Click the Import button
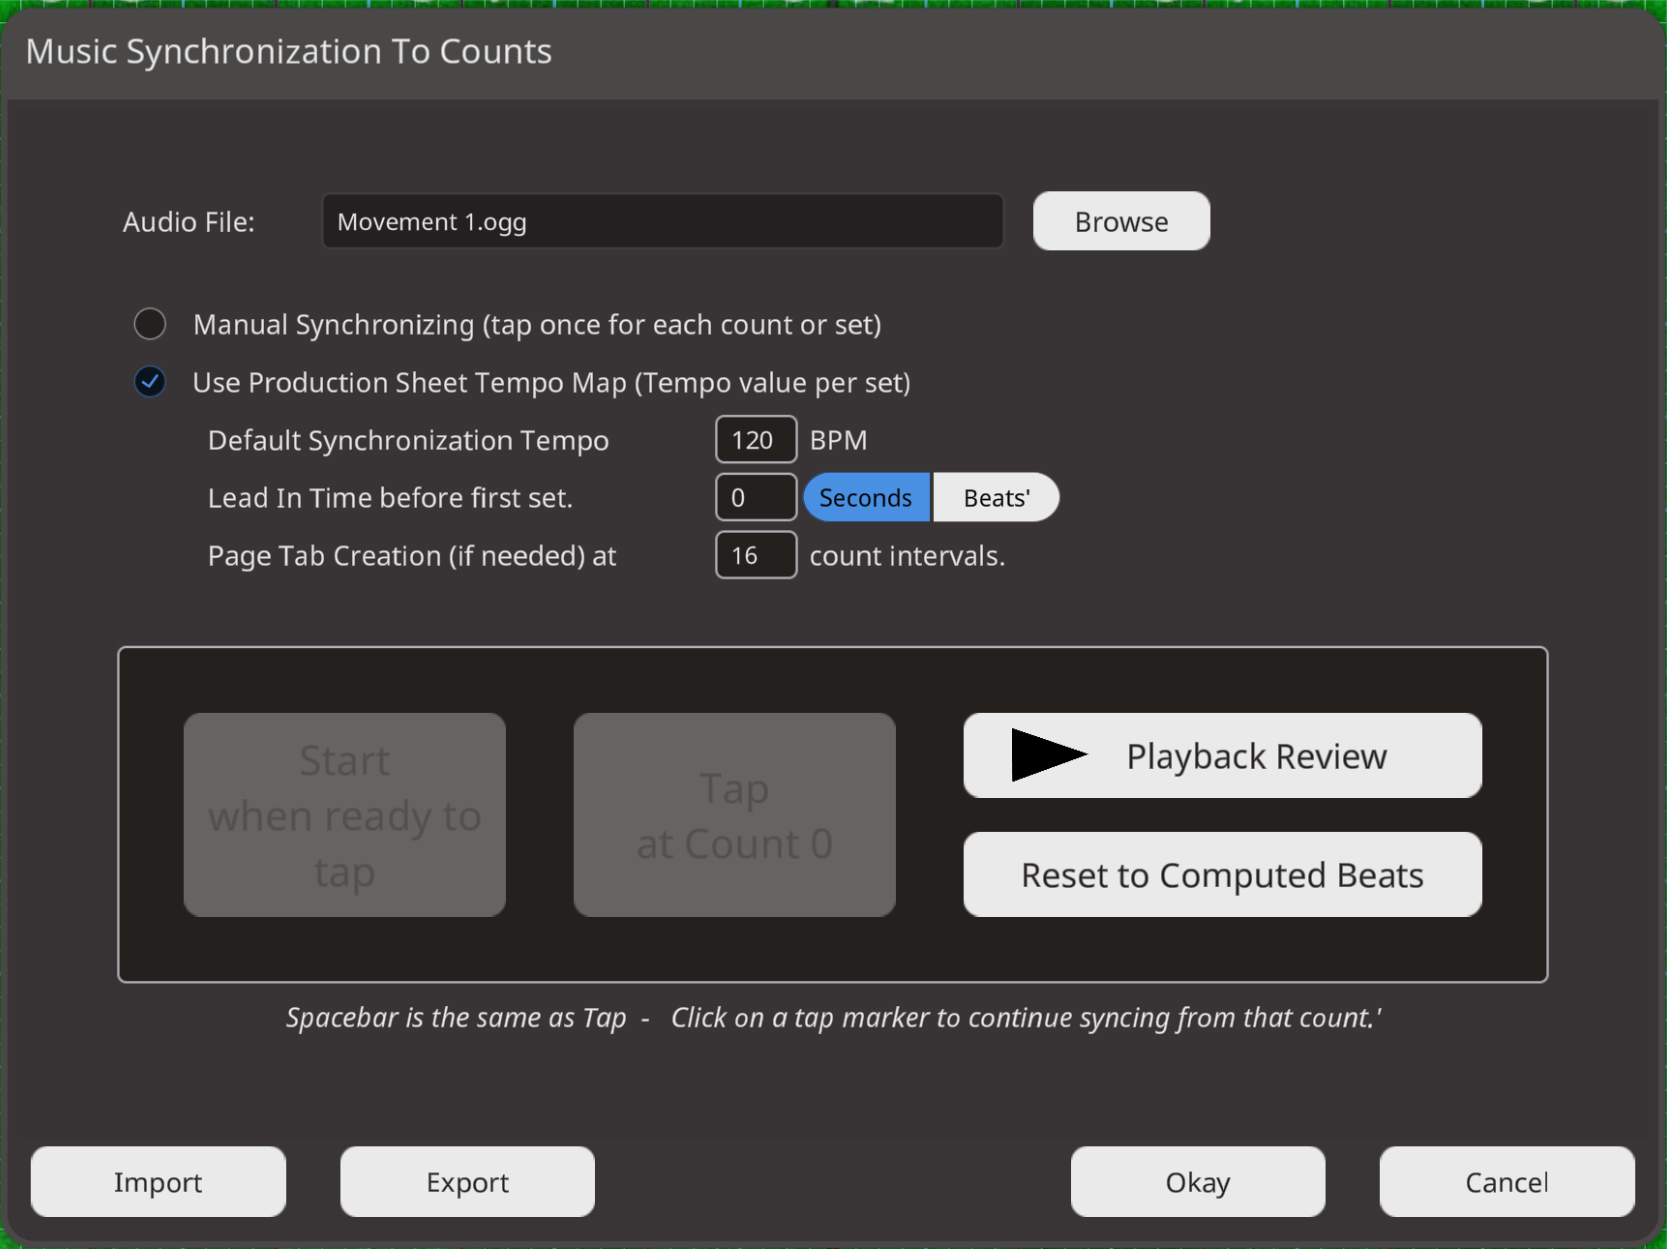Image resolution: width=1667 pixels, height=1249 pixels. click(x=158, y=1182)
